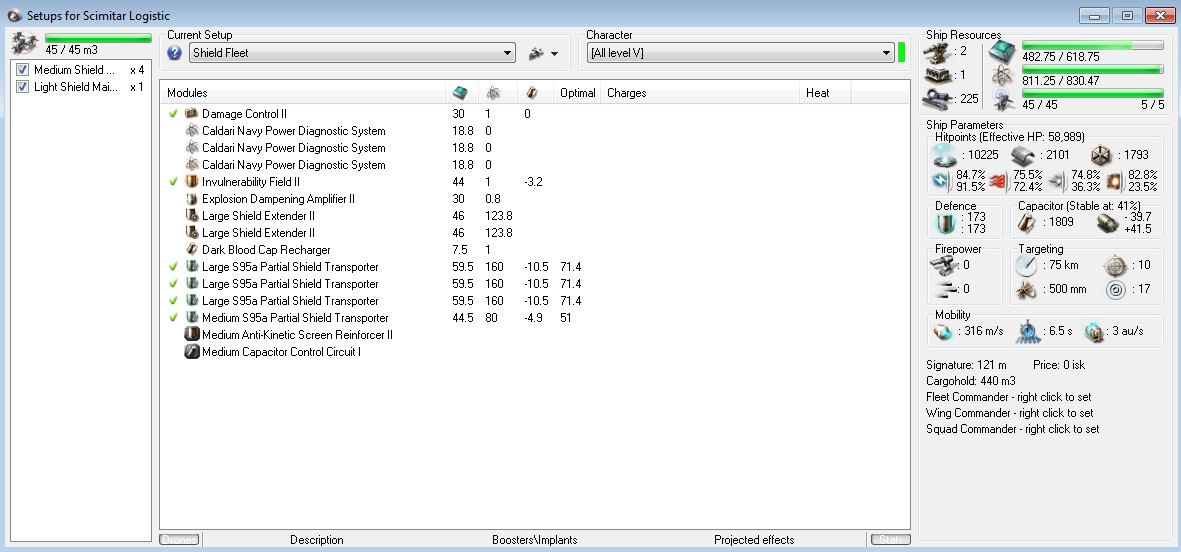This screenshot has height=552, width=1181.
Task: Click the Medium Anti-Kinetic Screen Reinforcer II icon
Action: tap(191, 334)
